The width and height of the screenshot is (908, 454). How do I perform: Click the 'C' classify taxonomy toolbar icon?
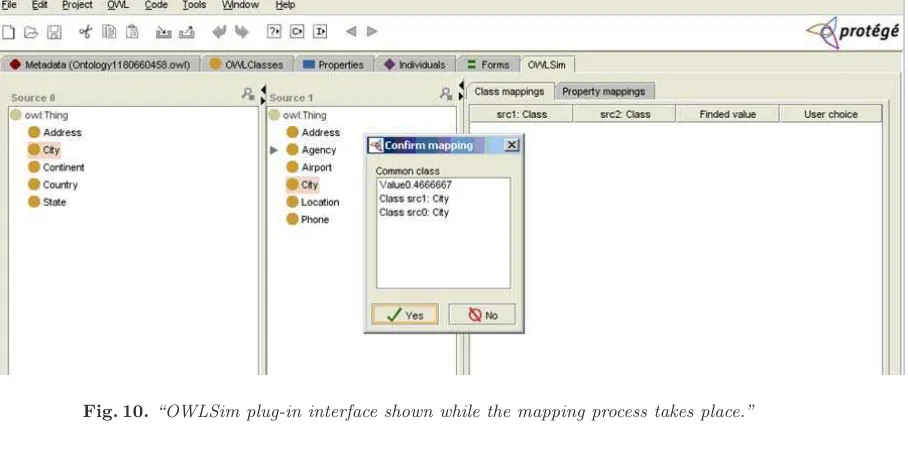click(297, 31)
